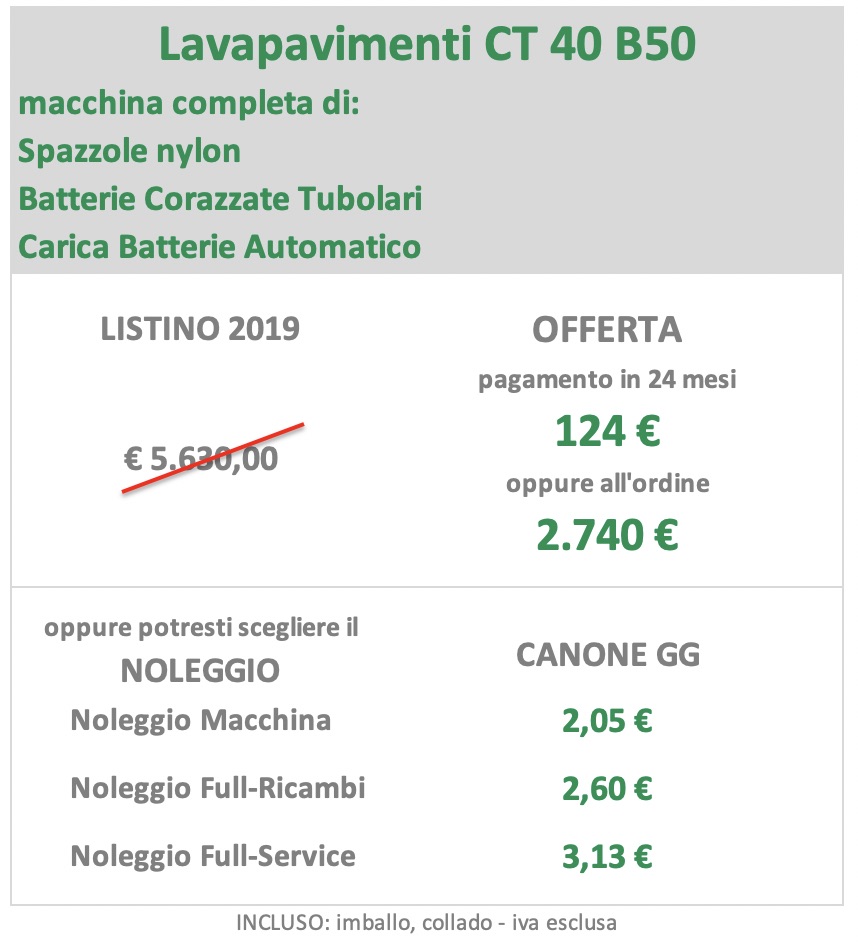This screenshot has height=950, width=858.
Task: Click the INCLUSO imballo footer note
Action: coord(427,923)
